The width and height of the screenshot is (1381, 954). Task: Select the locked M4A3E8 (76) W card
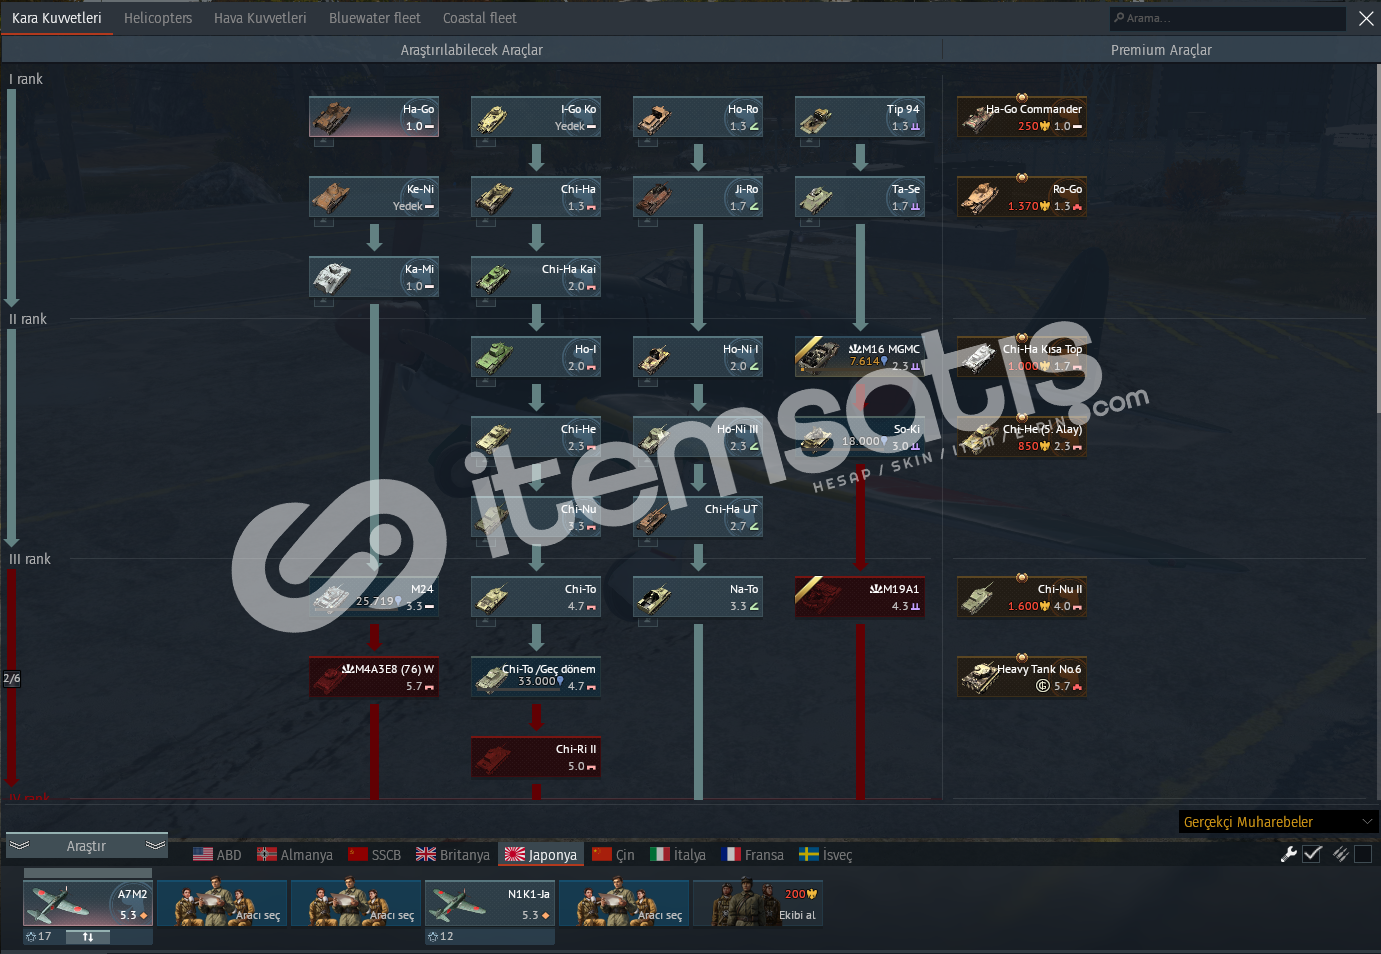click(x=374, y=677)
